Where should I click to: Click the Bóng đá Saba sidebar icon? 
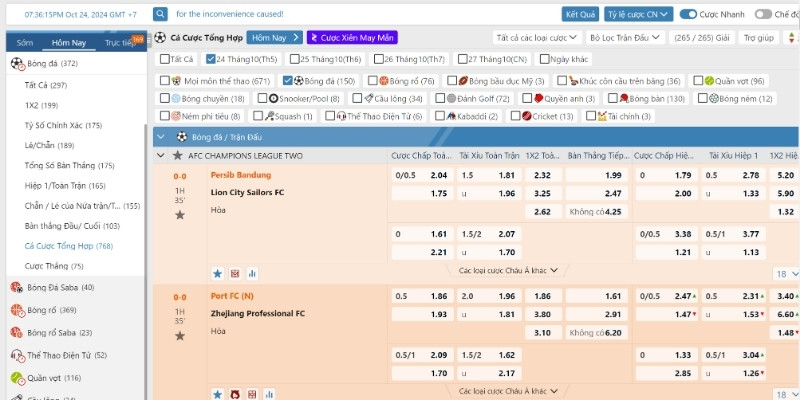click(x=16, y=287)
